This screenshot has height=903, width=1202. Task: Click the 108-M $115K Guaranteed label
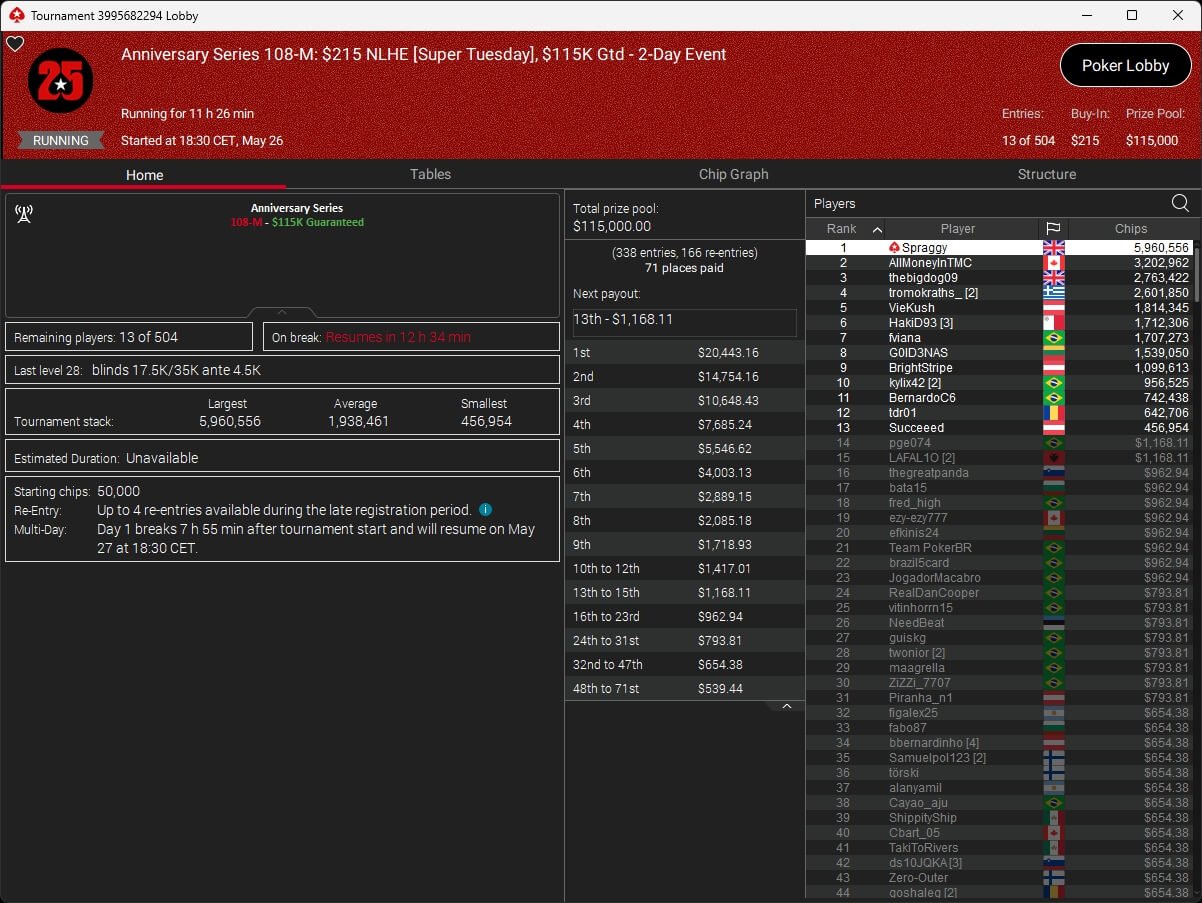click(x=297, y=222)
